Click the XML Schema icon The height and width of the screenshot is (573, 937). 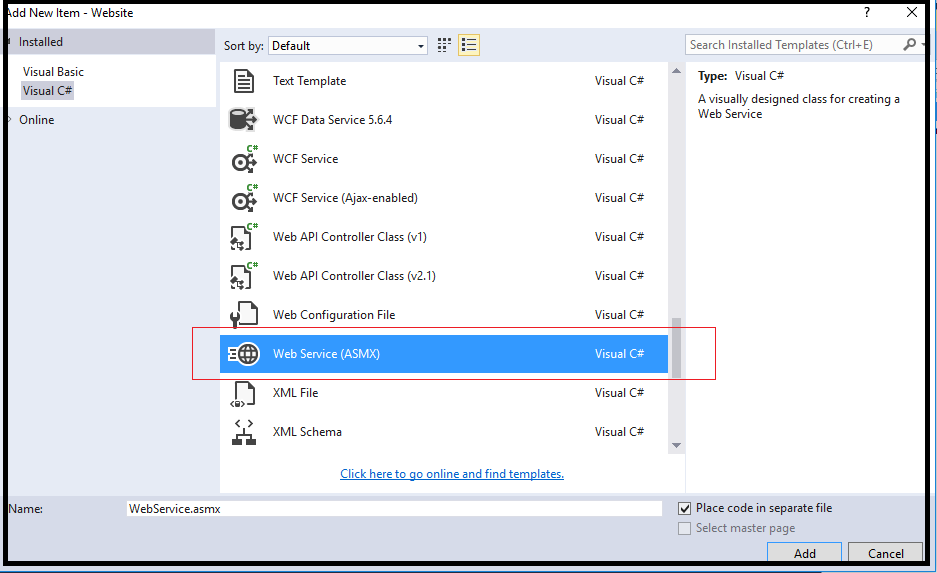pos(244,432)
